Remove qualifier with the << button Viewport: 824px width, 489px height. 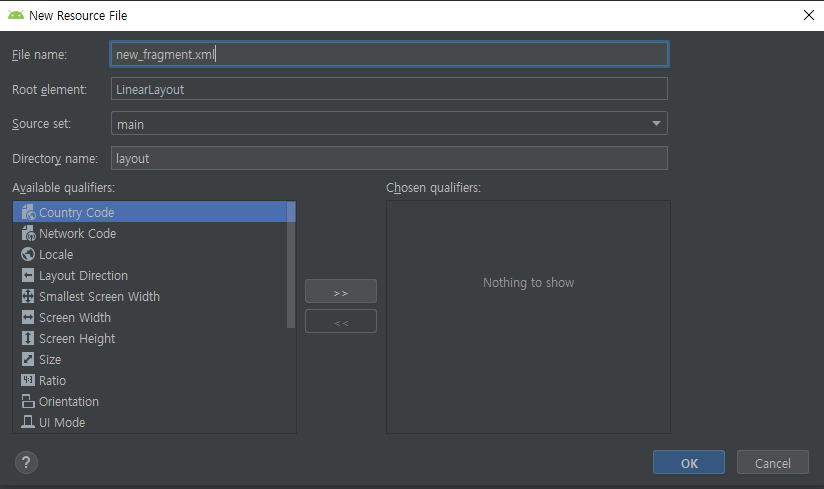[x=341, y=321]
